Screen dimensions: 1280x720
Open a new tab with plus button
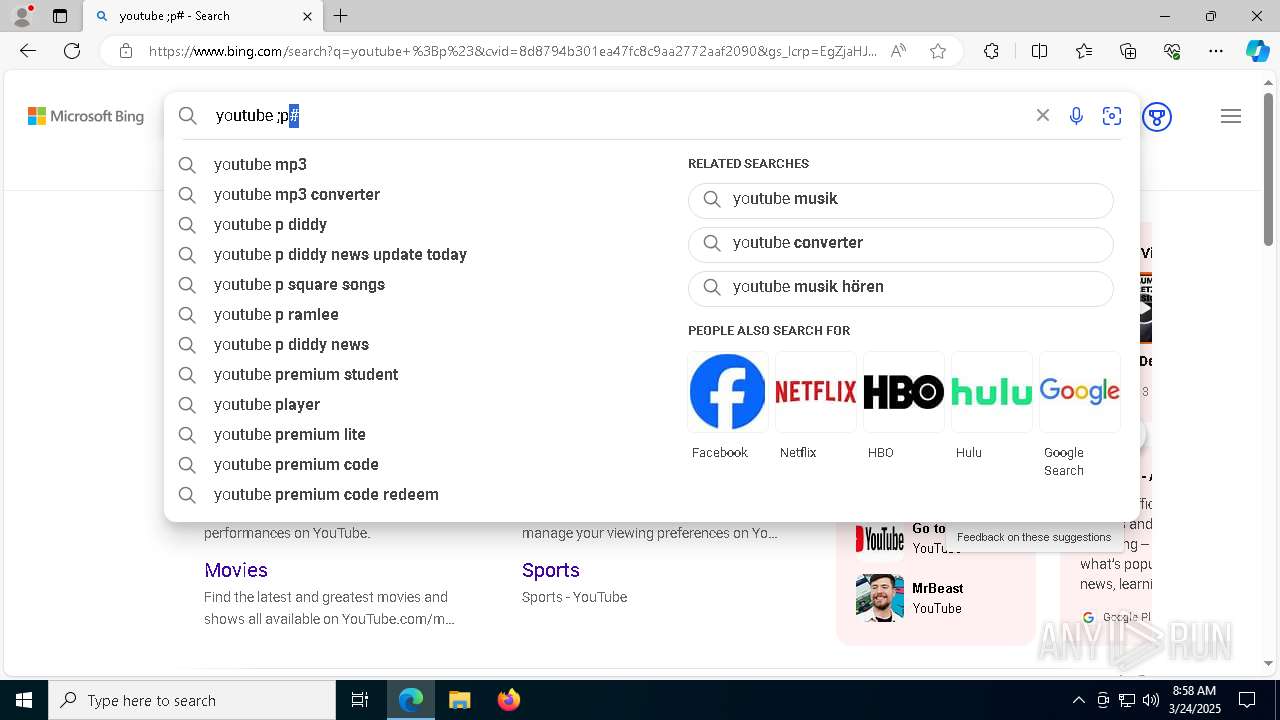tap(341, 16)
